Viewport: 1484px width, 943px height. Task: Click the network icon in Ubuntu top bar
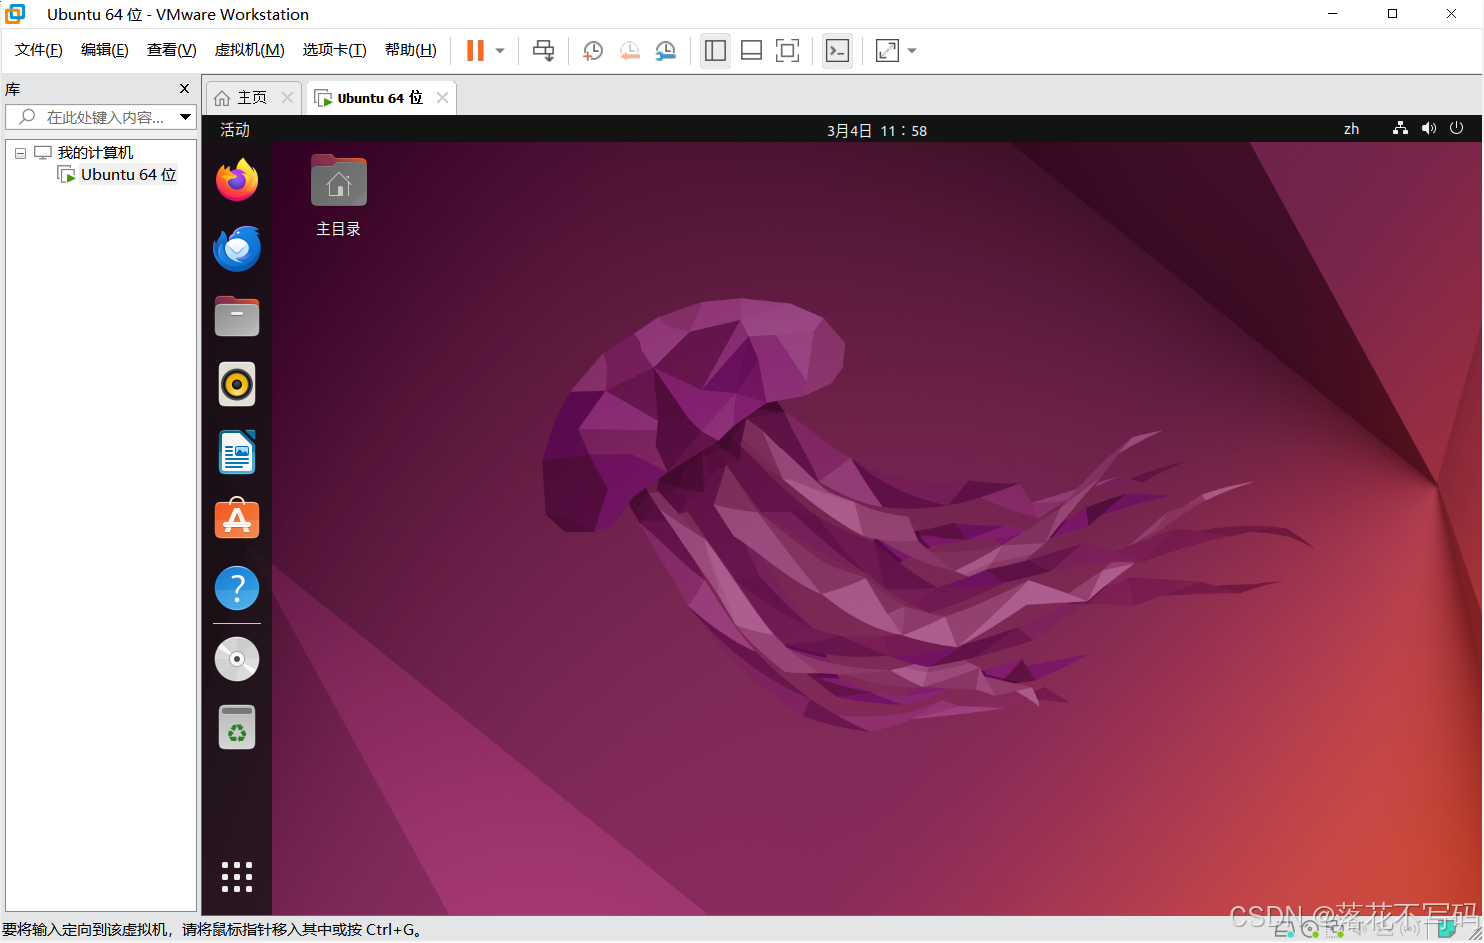tap(1400, 128)
